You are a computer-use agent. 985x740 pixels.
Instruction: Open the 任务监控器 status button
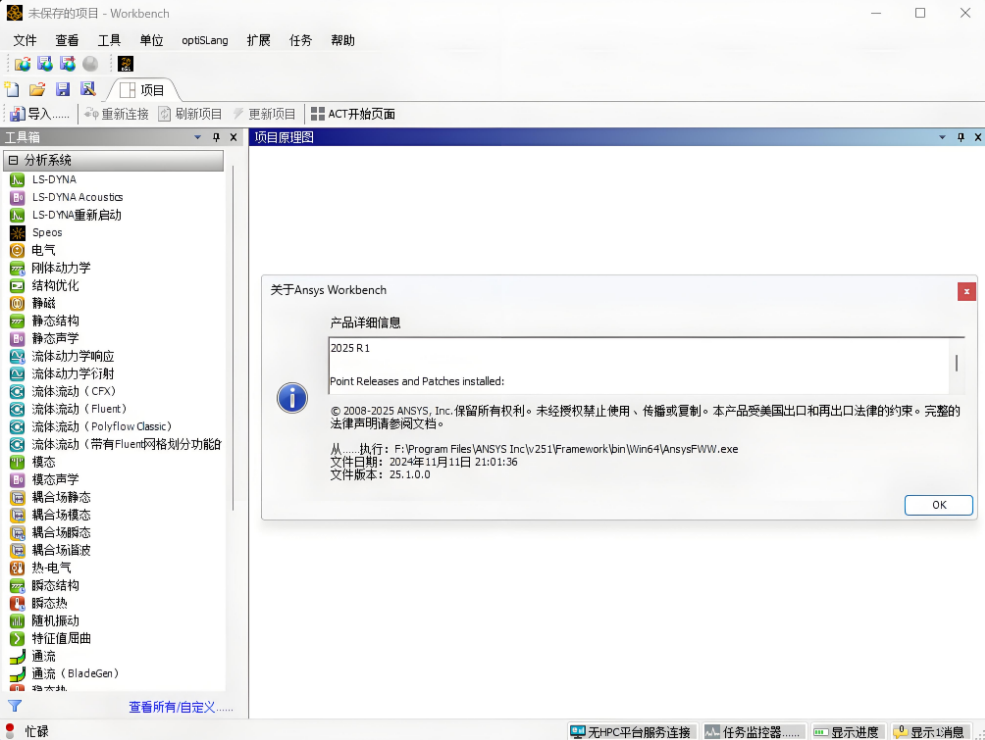(x=753, y=732)
